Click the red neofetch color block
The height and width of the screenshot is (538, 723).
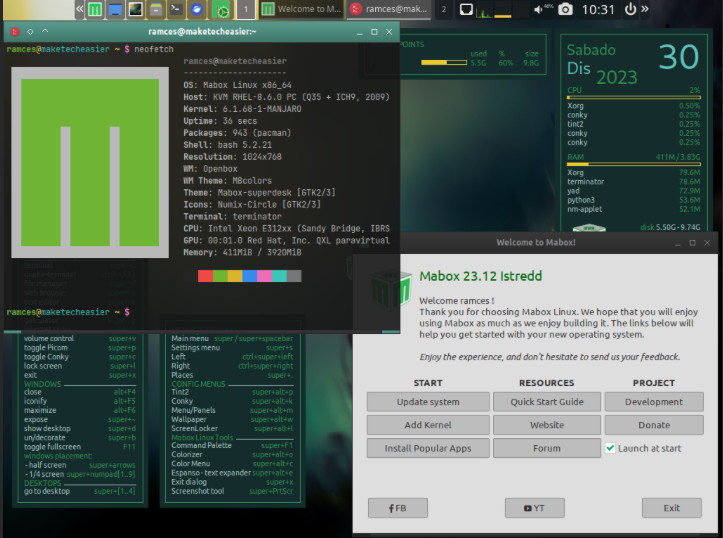pos(205,276)
